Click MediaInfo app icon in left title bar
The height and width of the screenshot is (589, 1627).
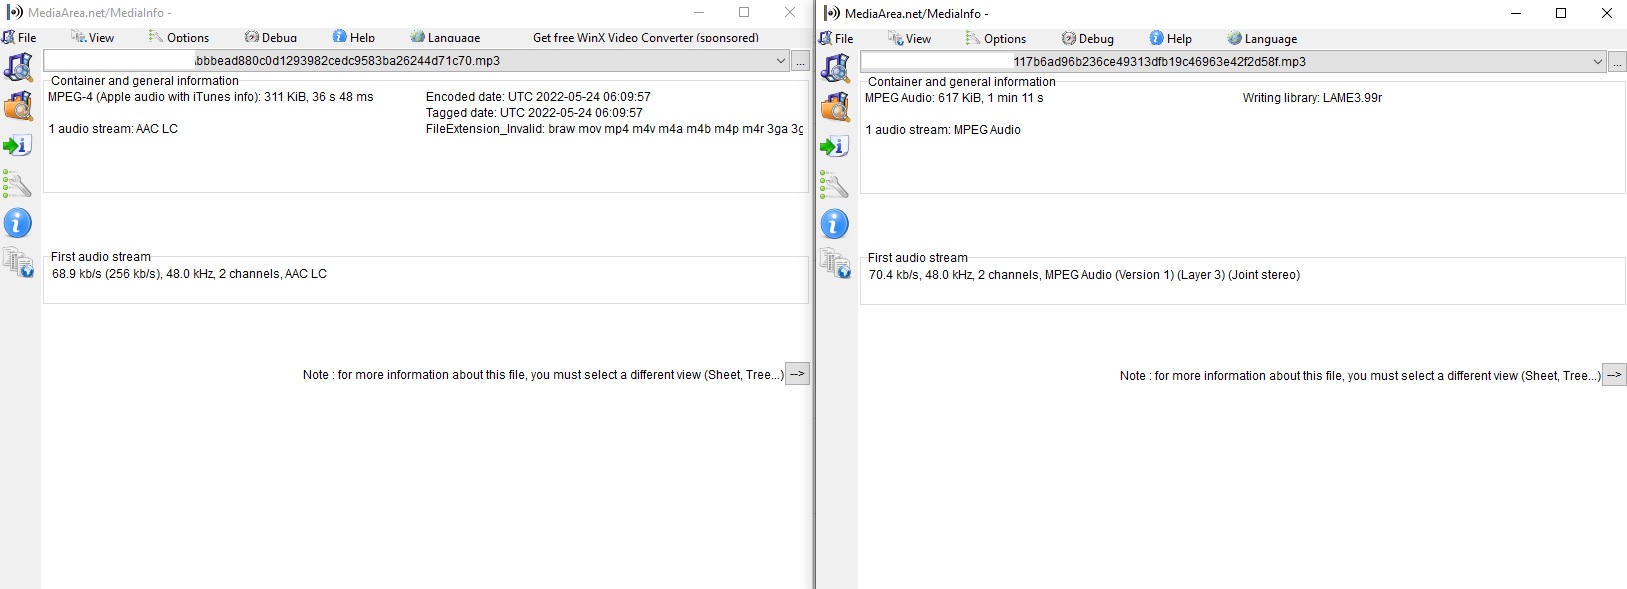click(14, 12)
